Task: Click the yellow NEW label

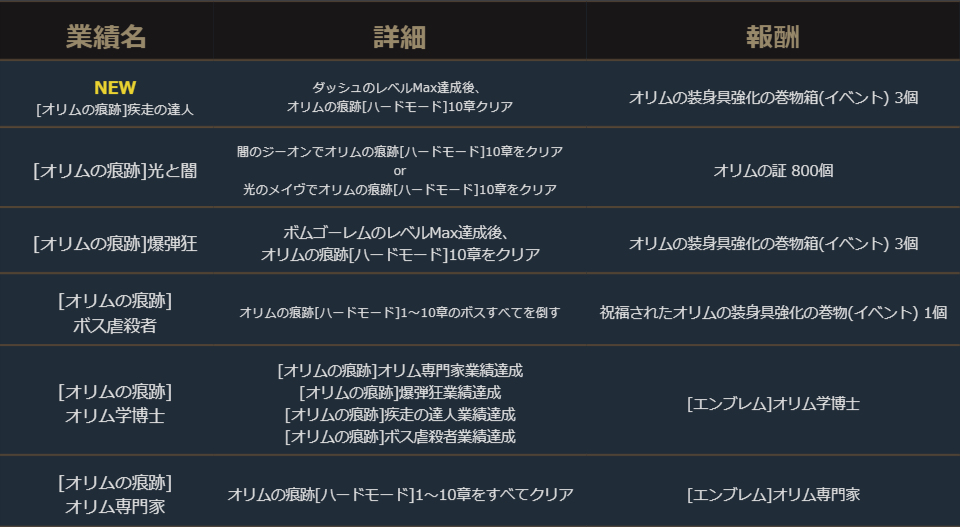Action: [115, 88]
